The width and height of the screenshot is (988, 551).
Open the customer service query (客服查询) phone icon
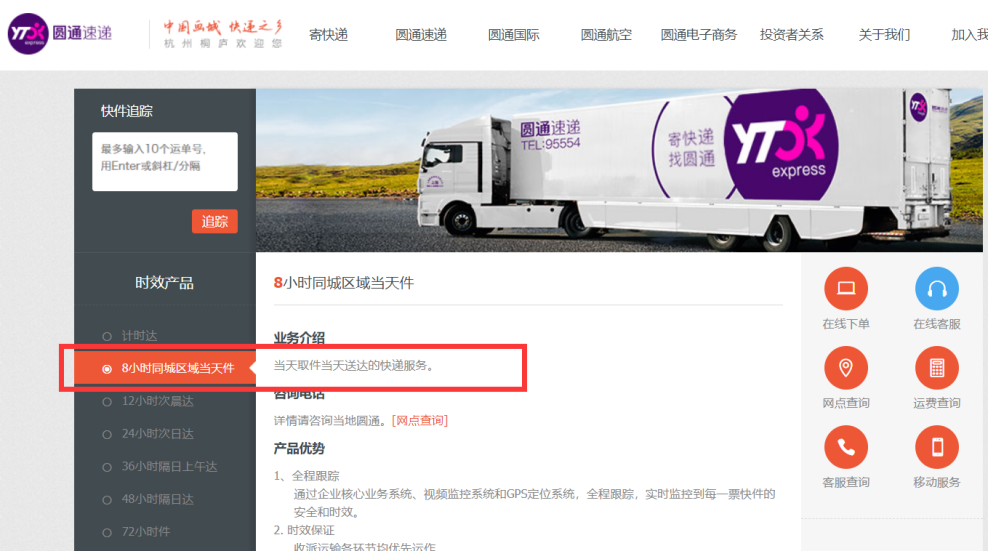846,447
